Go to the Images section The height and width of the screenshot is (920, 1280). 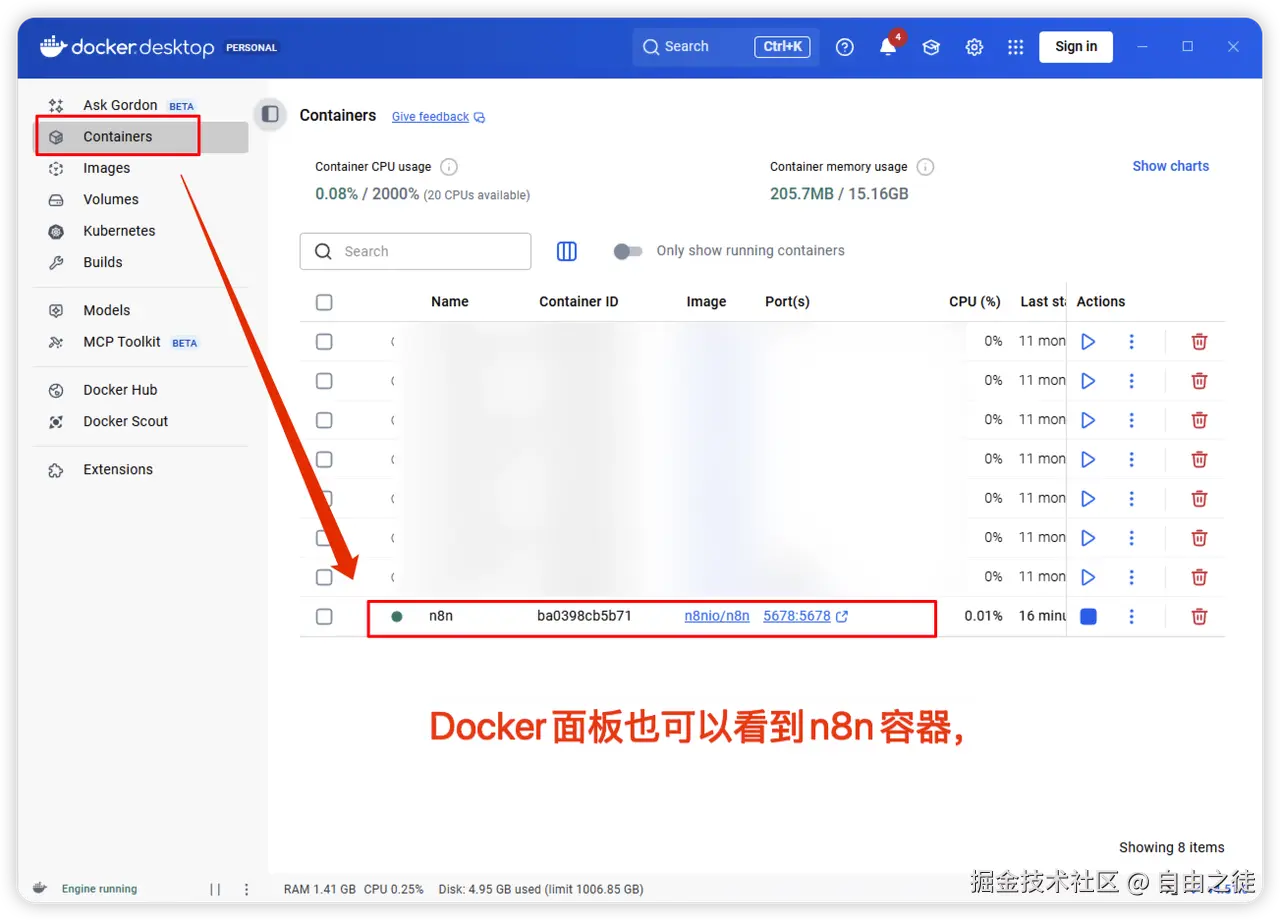click(x=107, y=168)
